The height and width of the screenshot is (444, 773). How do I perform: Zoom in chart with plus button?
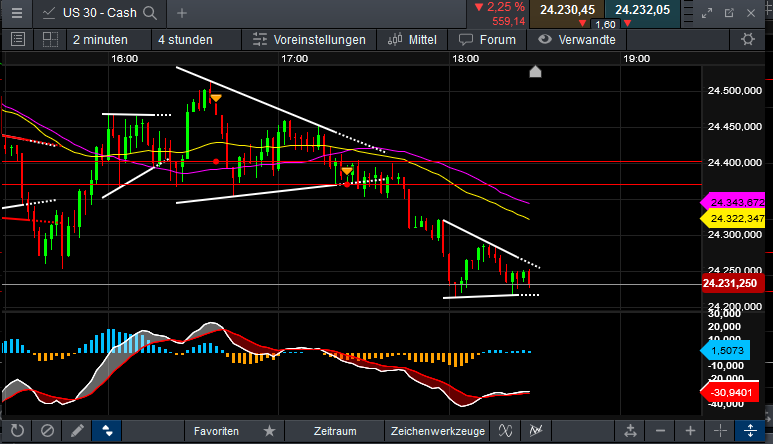tap(690, 431)
